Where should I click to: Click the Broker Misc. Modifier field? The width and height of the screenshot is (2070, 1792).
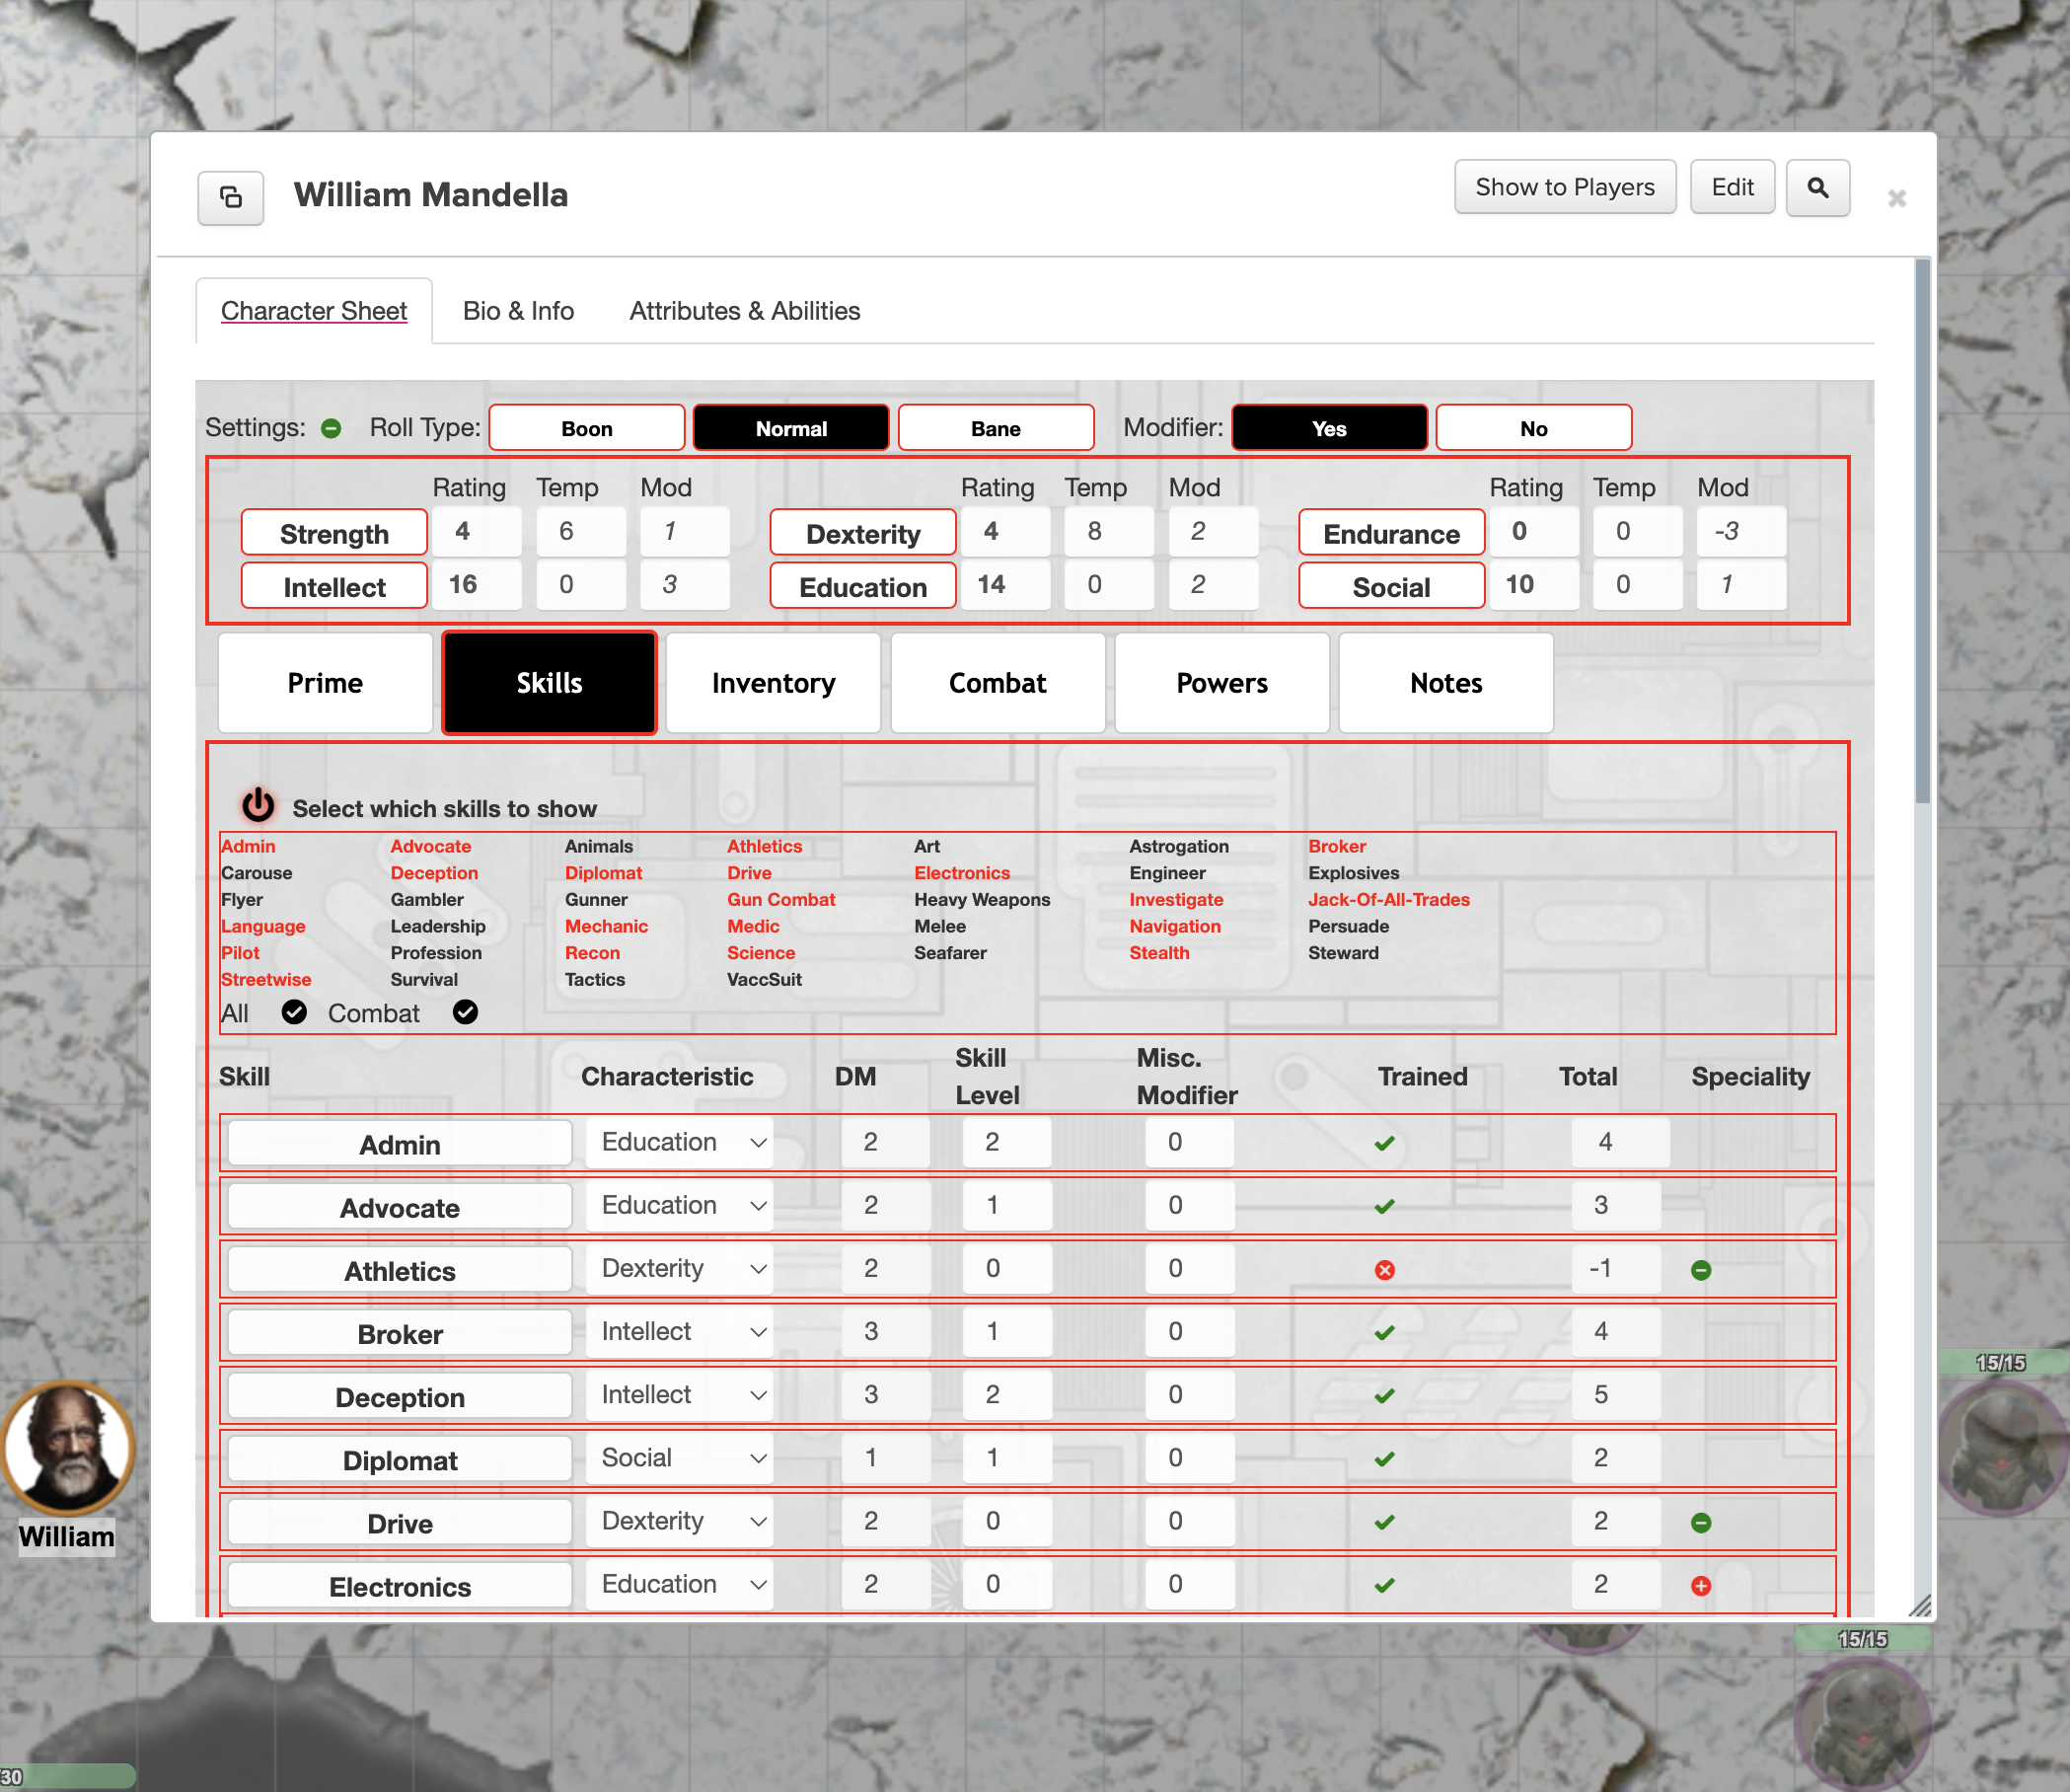(1189, 1331)
